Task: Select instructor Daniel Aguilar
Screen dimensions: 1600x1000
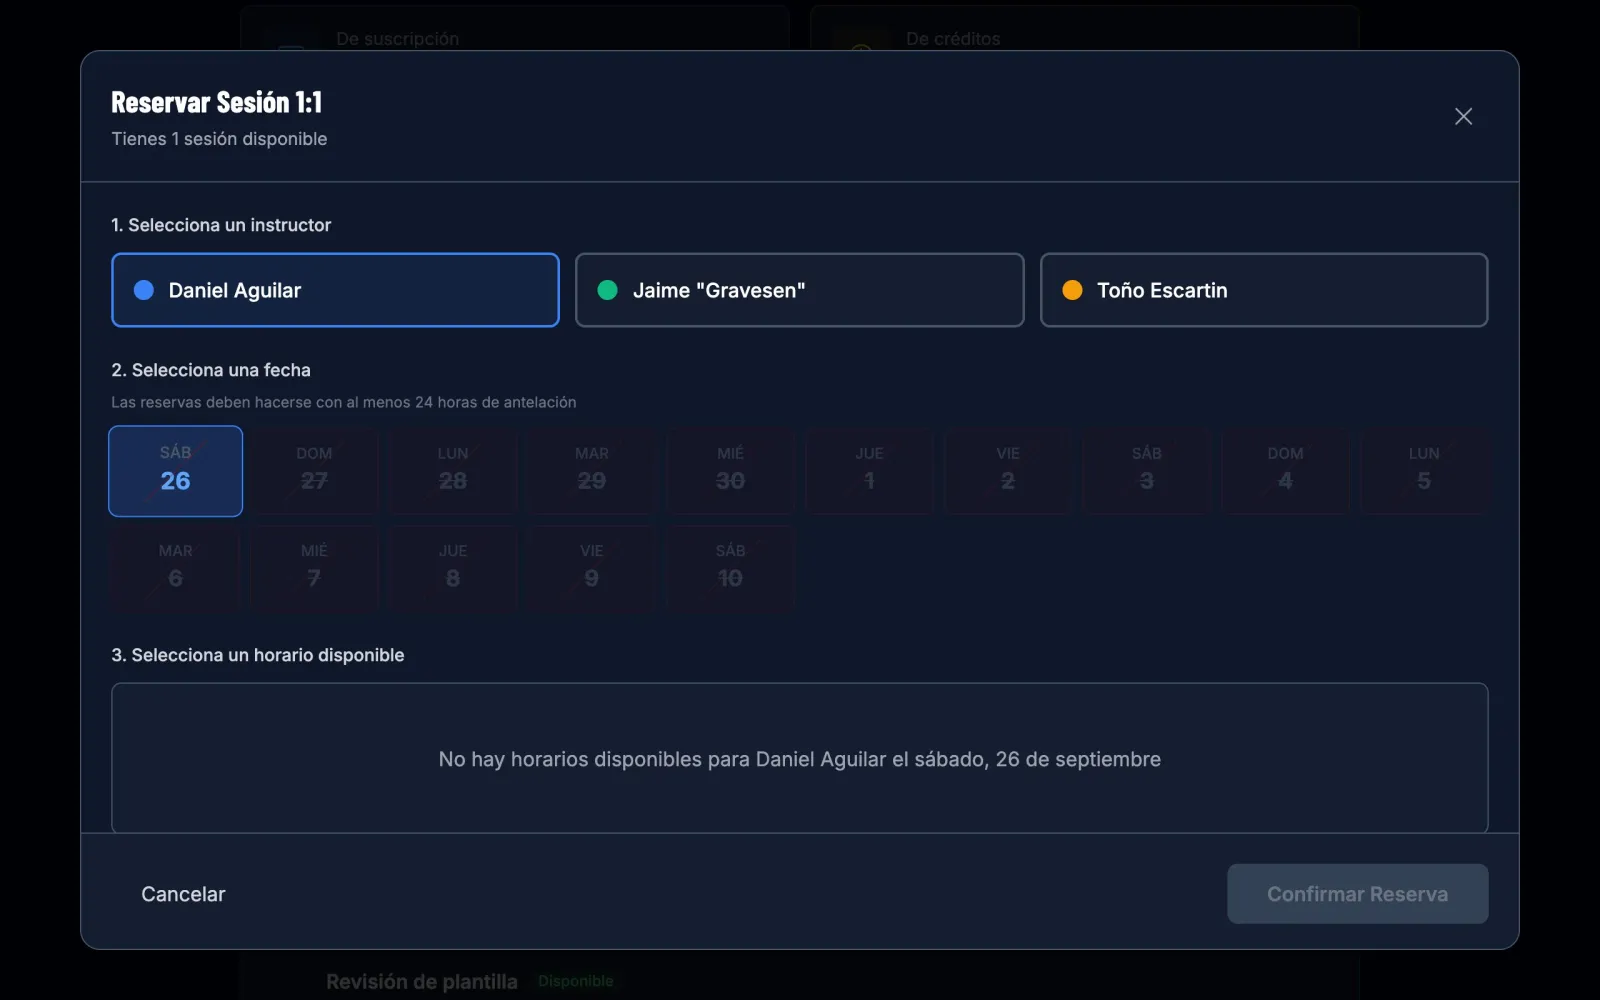Action: pos(335,290)
